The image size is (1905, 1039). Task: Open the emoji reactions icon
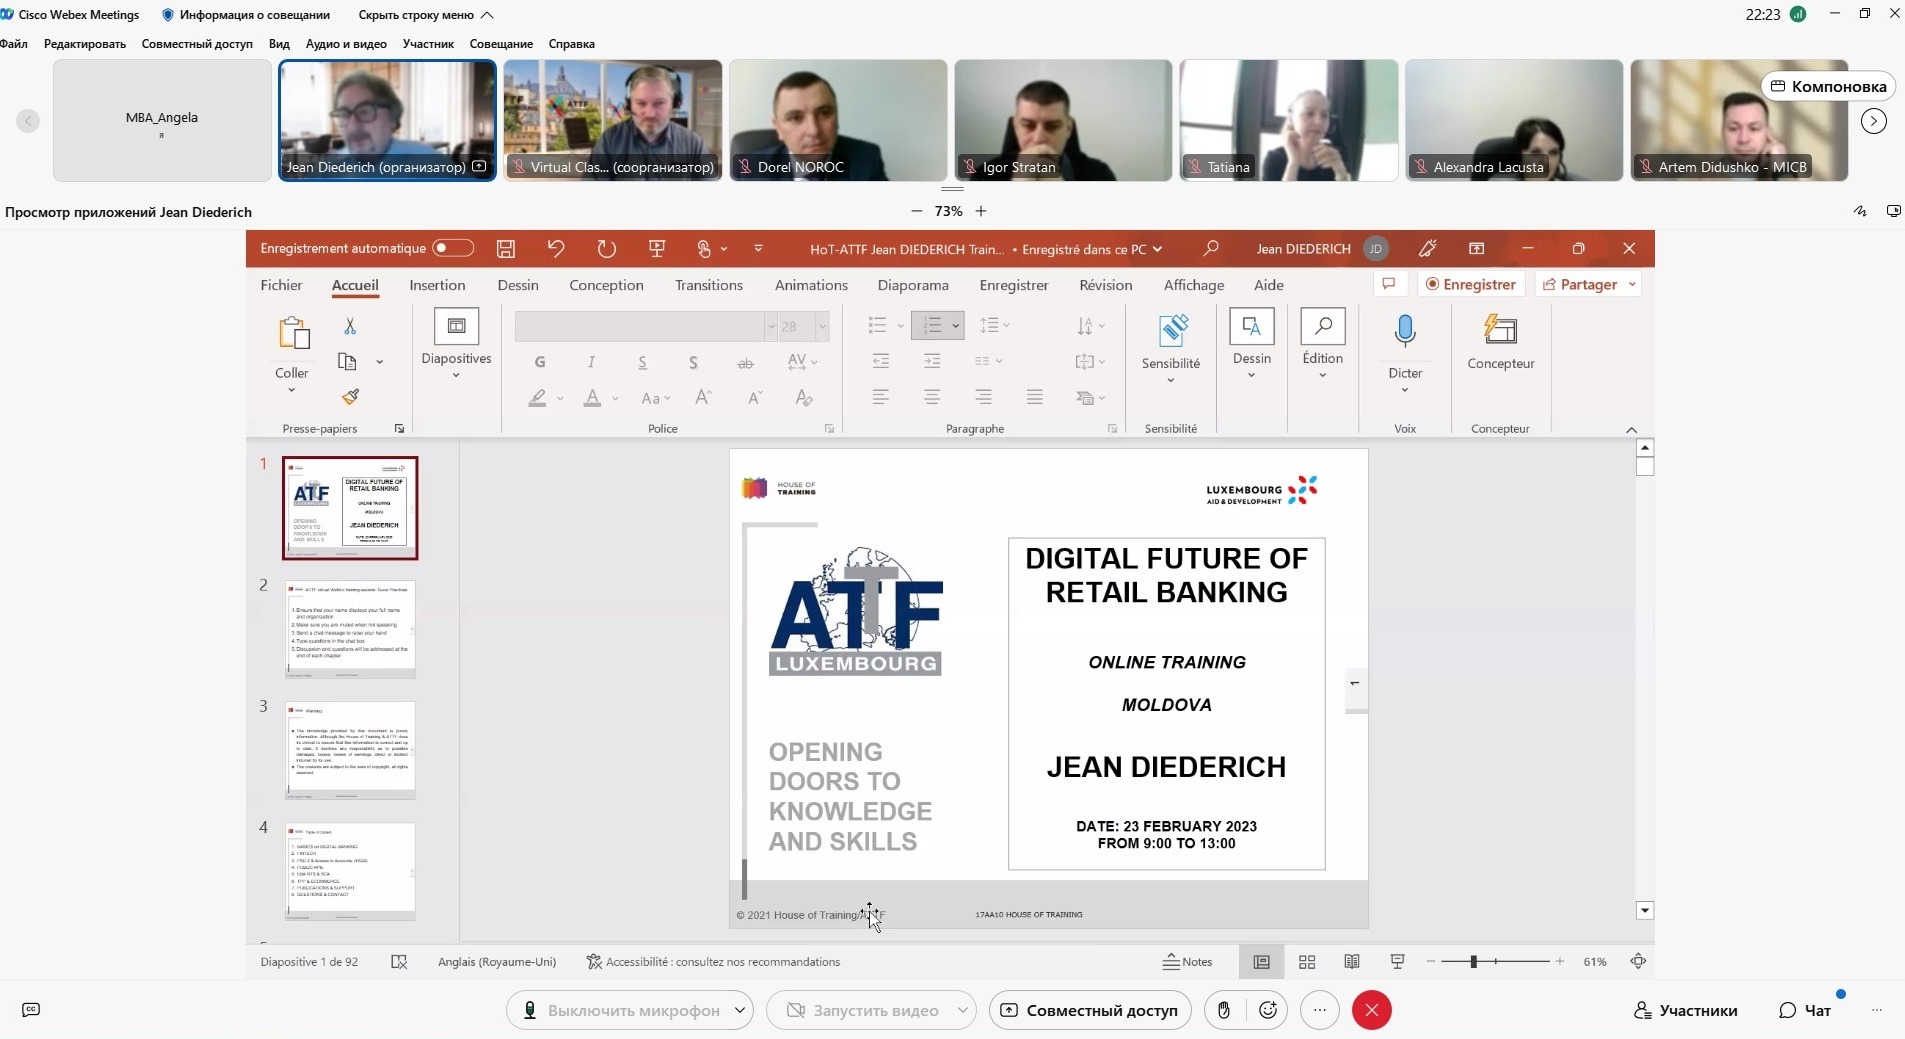(1268, 1010)
